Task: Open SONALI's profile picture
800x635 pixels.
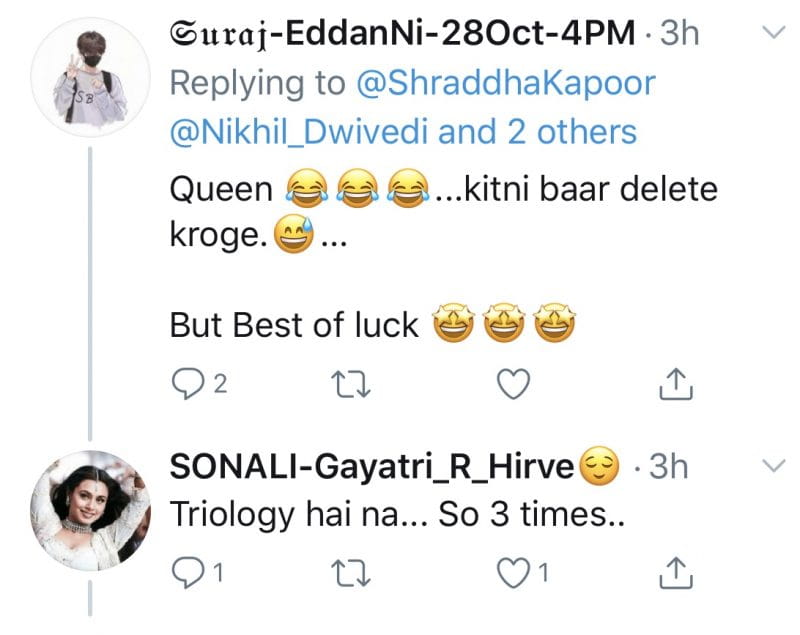Action: click(90, 511)
